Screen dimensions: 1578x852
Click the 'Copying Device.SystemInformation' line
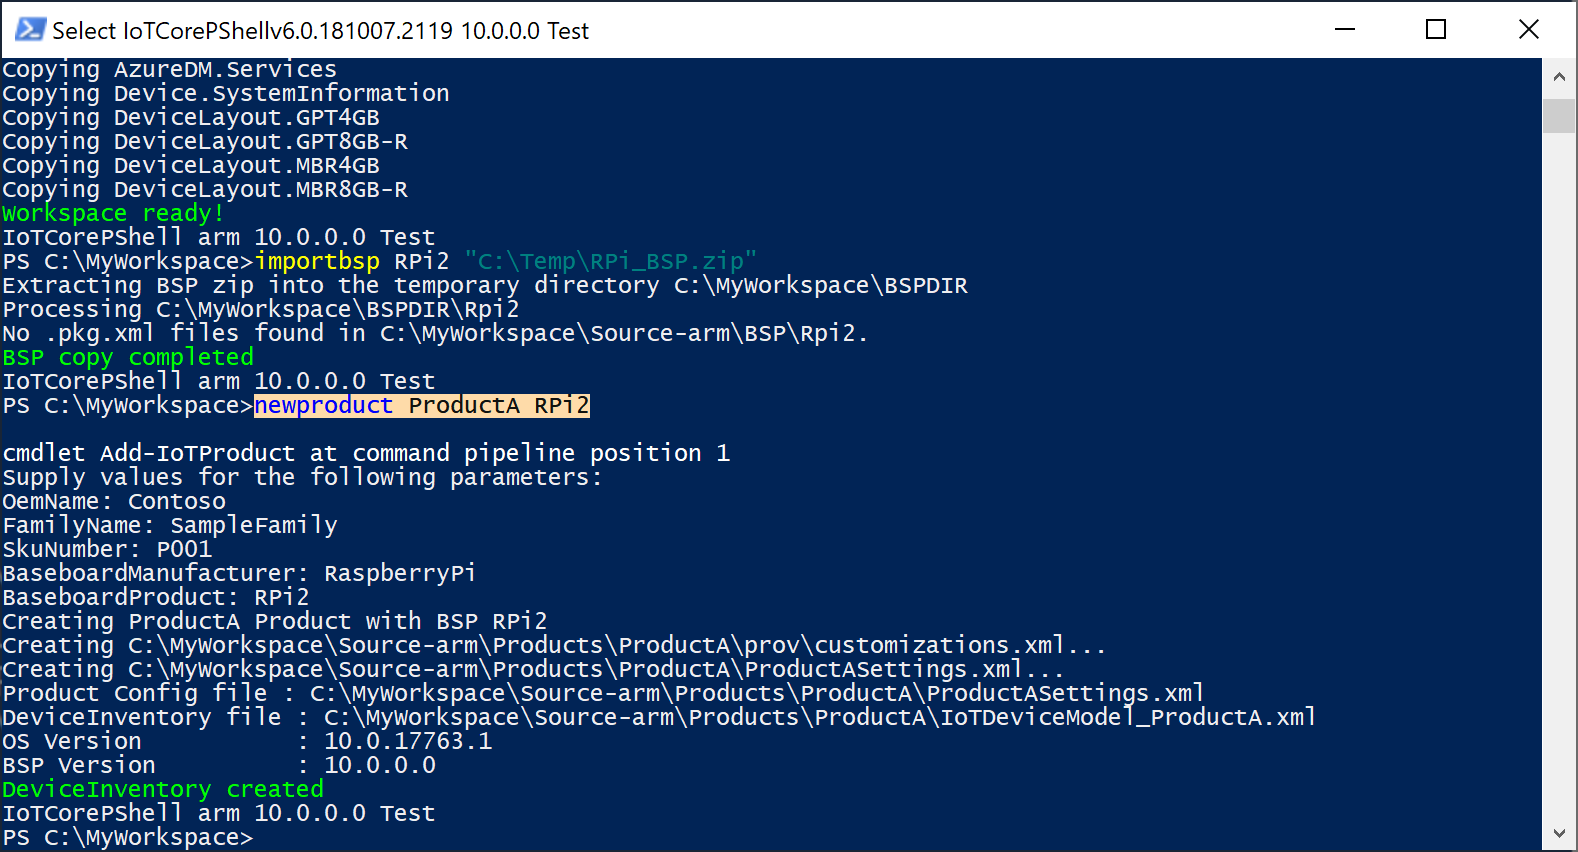(x=226, y=93)
